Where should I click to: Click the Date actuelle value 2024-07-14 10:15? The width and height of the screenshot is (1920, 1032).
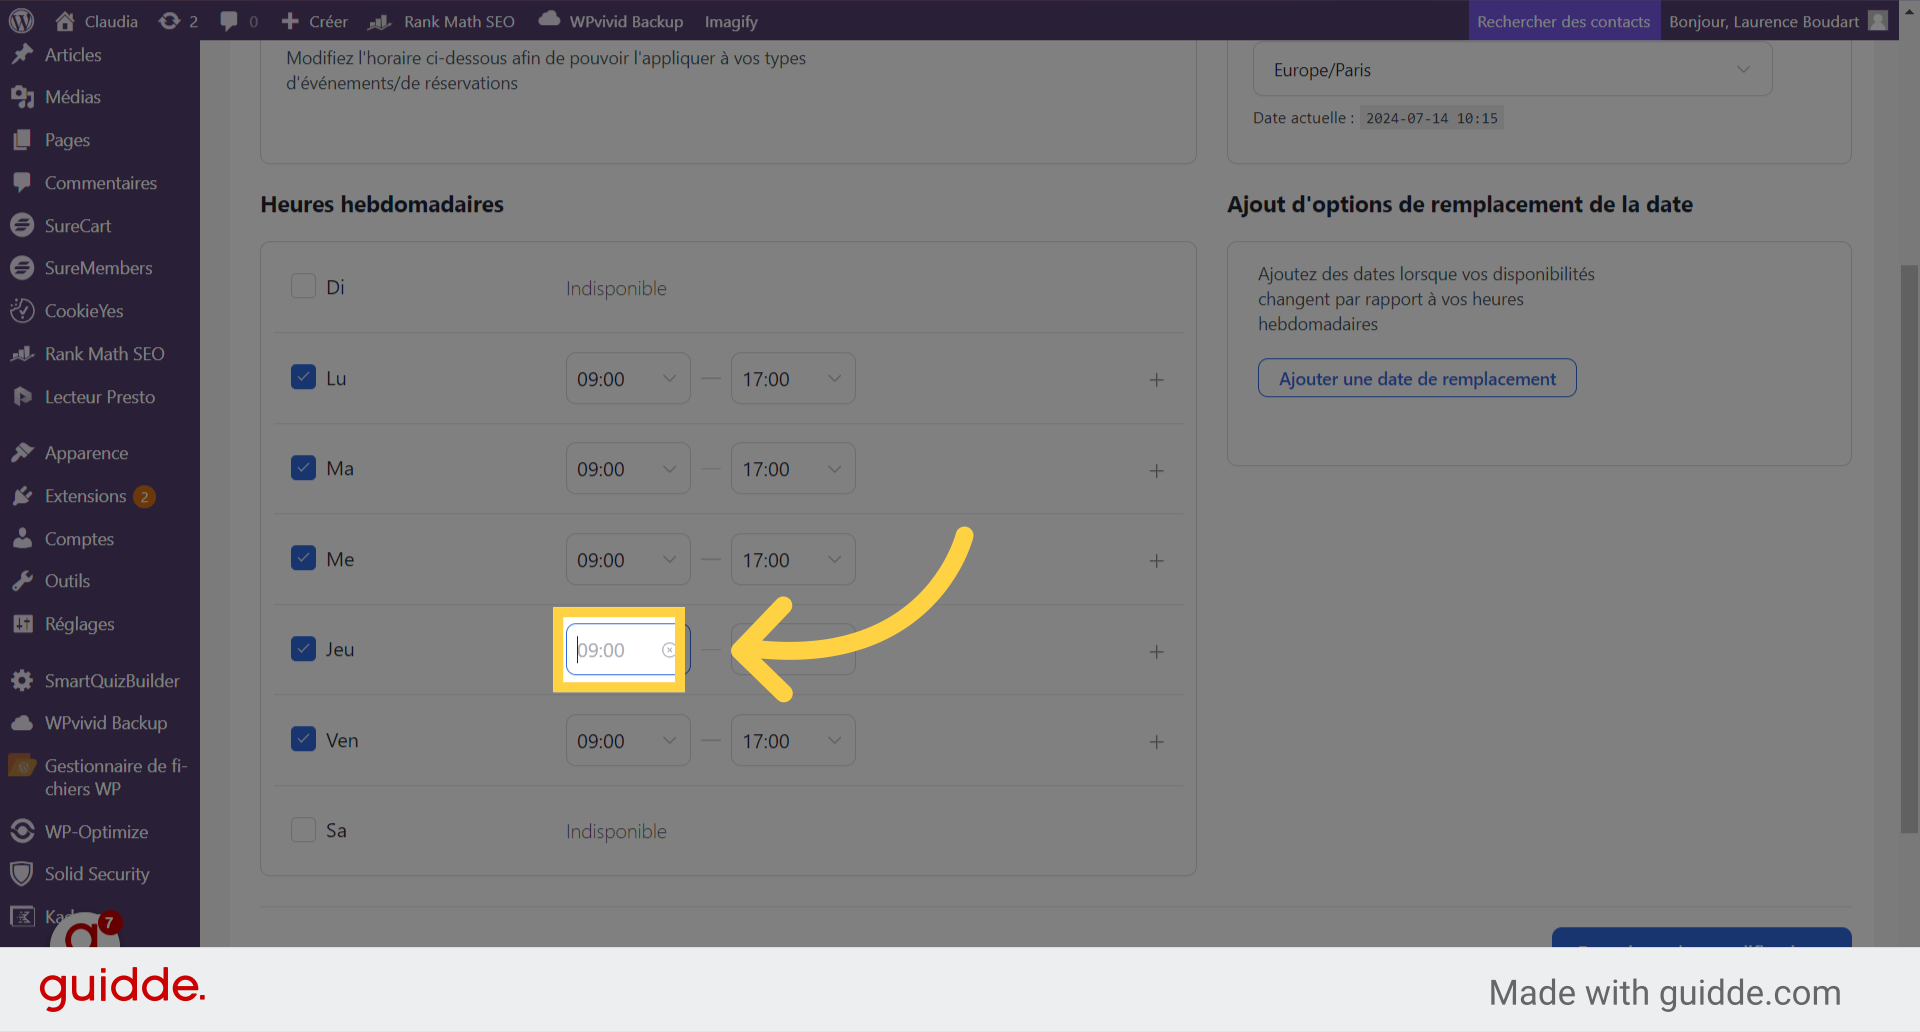pyautogui.click(x=1432, y=118)
